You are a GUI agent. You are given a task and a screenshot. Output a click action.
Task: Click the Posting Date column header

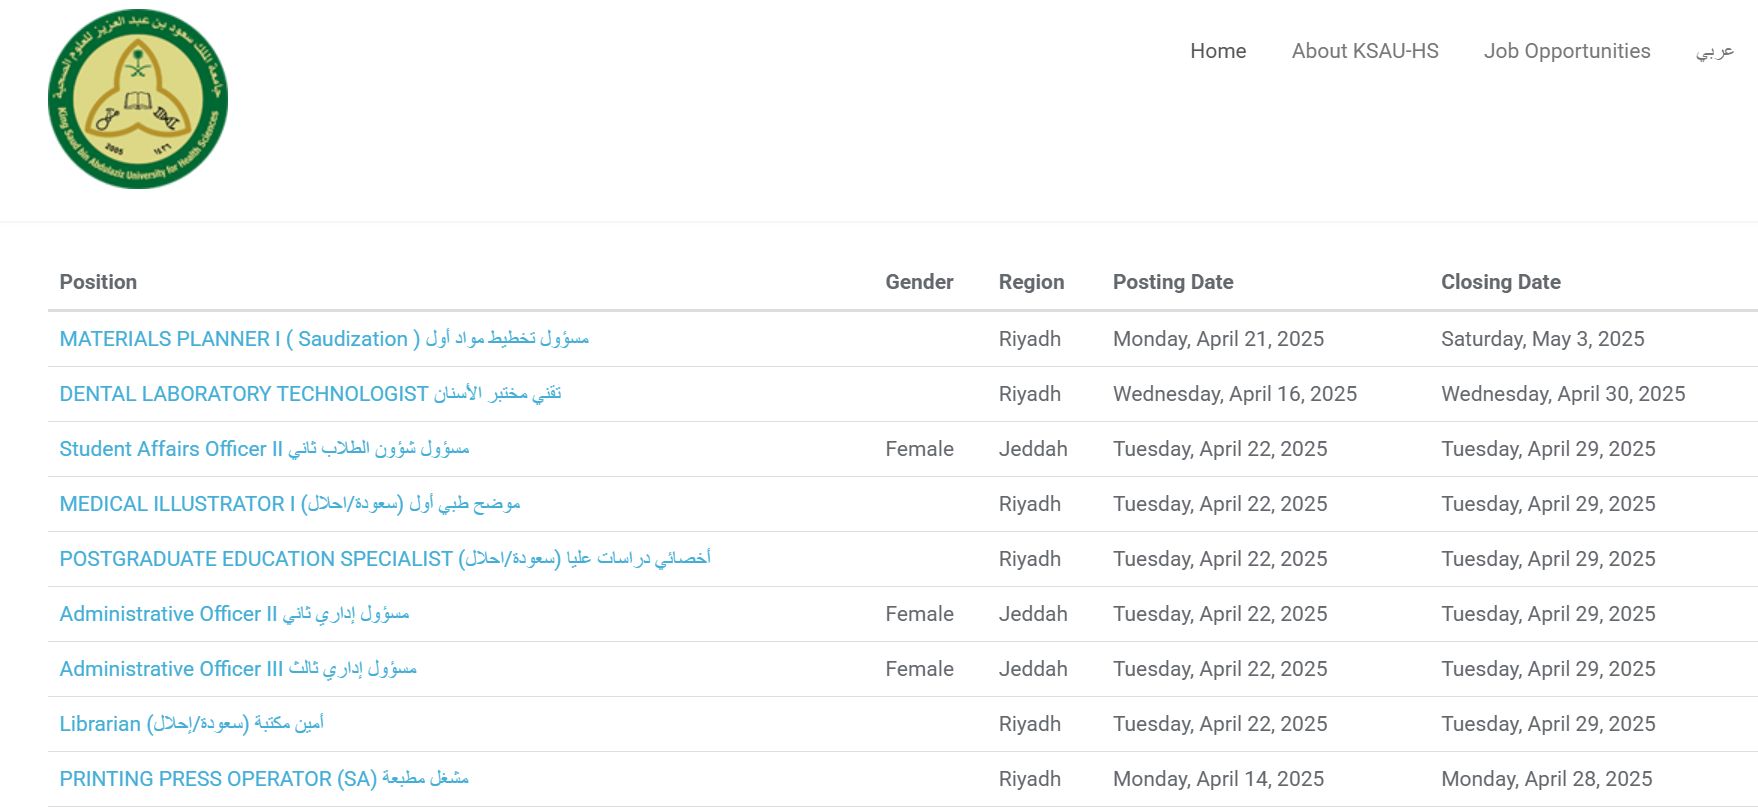pyautogui.click(x=1173, y=282)
